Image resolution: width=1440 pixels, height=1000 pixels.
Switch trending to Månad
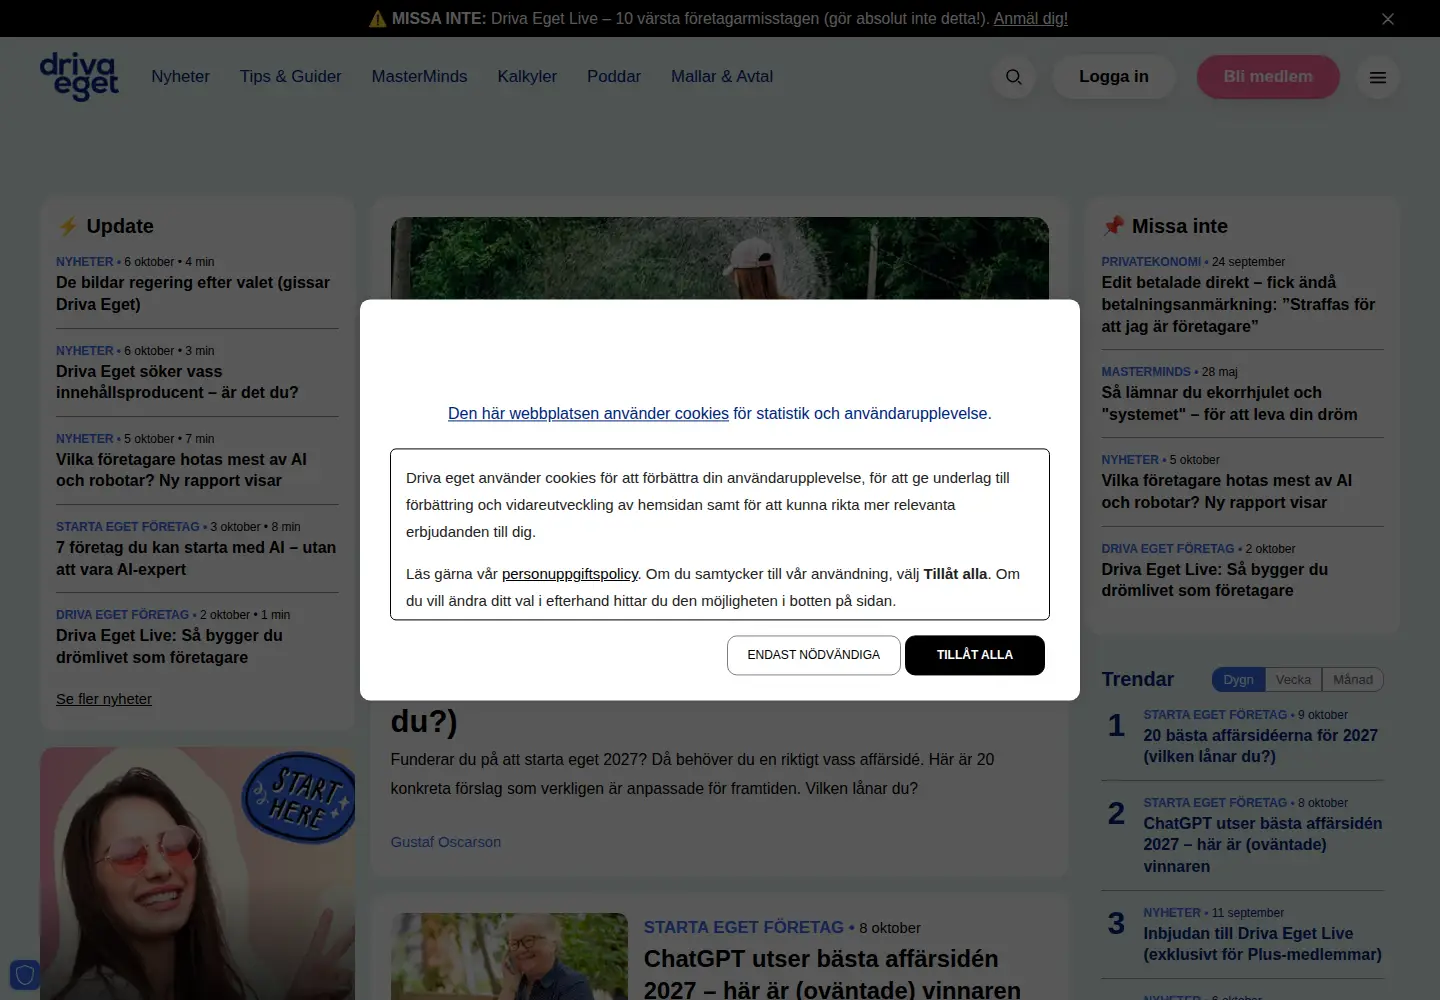click(1353, 680)
